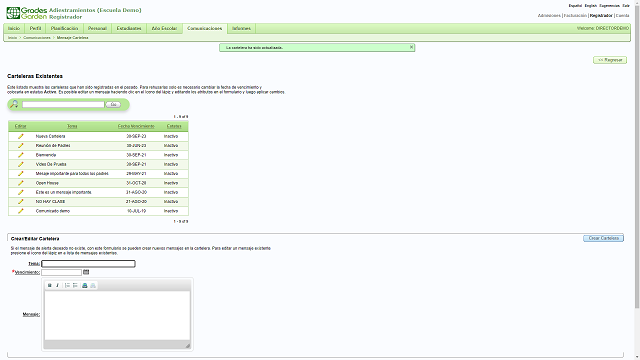This screenshot has height=360, width=640.
Task: Go to the Facturación module
Action: pyautogui.click(x=575, y=16)
